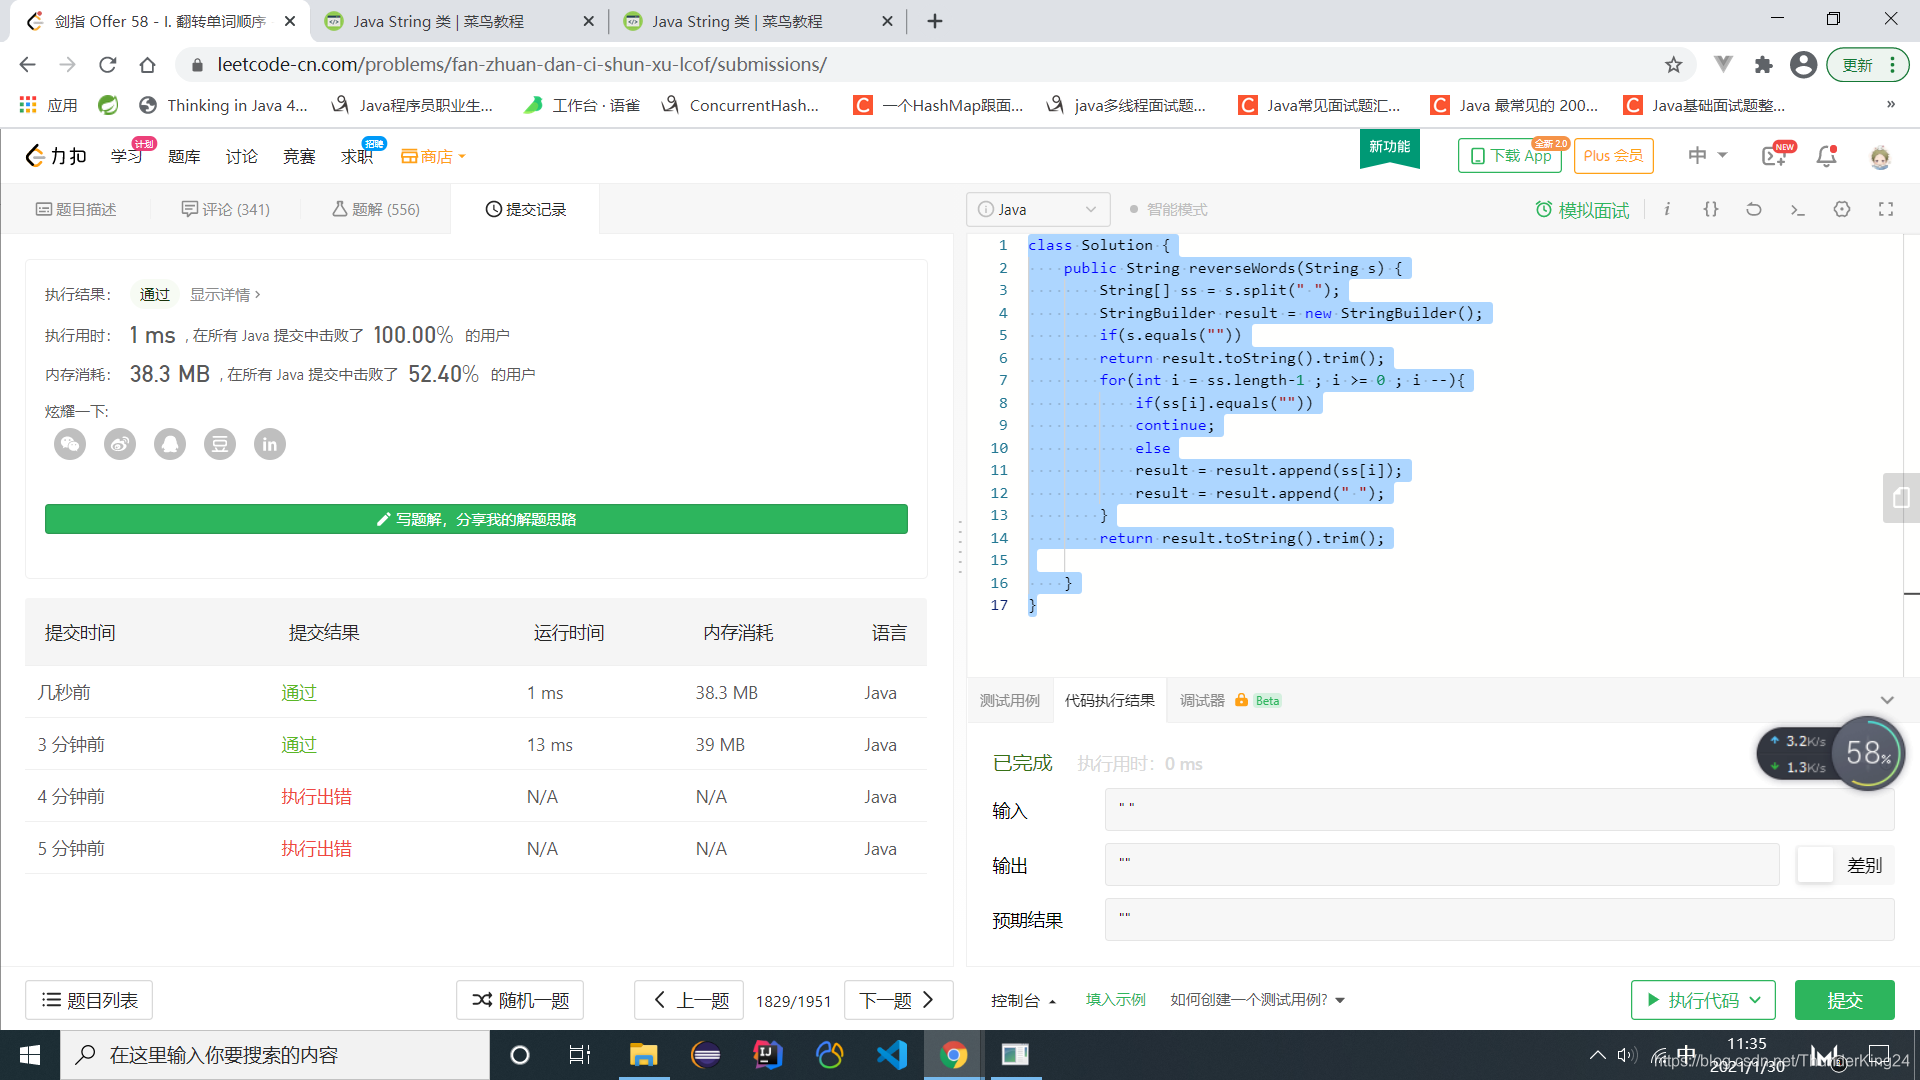Format code with braces icon
The height and width of the screenshot is (1080, 1920).
coord(1711,209)
